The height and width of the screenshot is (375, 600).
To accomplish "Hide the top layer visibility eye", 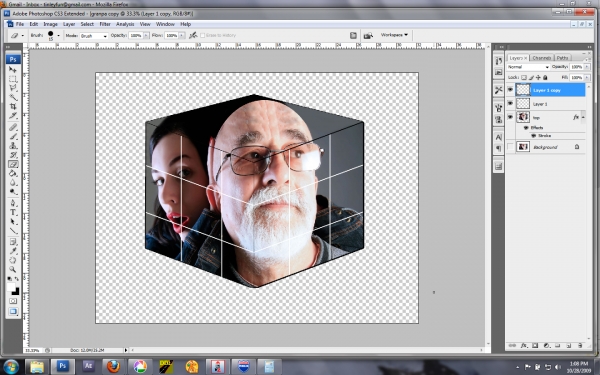I will [x=510, y=117].
